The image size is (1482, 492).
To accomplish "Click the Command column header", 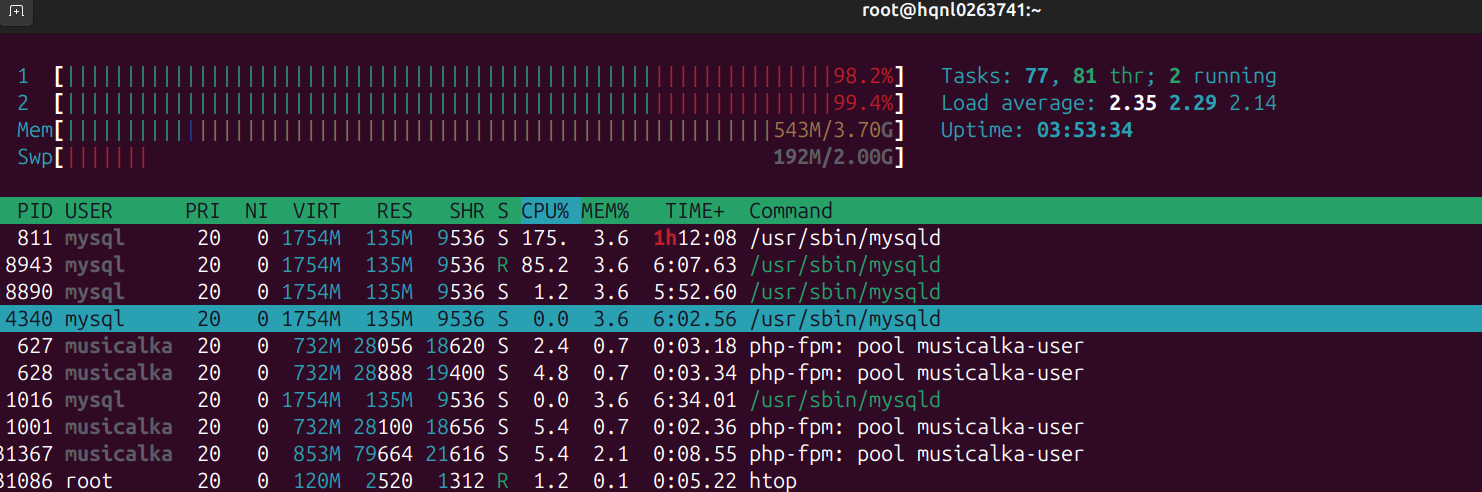I will (x=790, y=211).
